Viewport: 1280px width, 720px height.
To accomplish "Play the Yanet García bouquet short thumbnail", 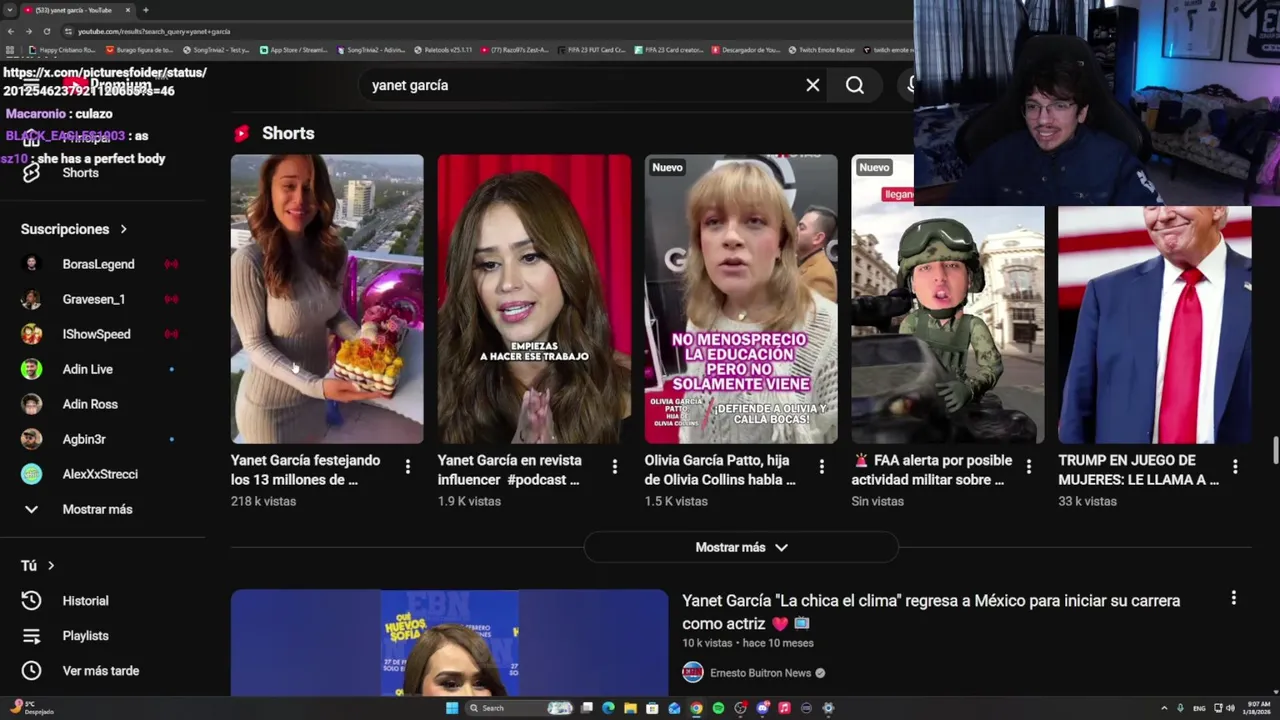I will tap(327, 298).
